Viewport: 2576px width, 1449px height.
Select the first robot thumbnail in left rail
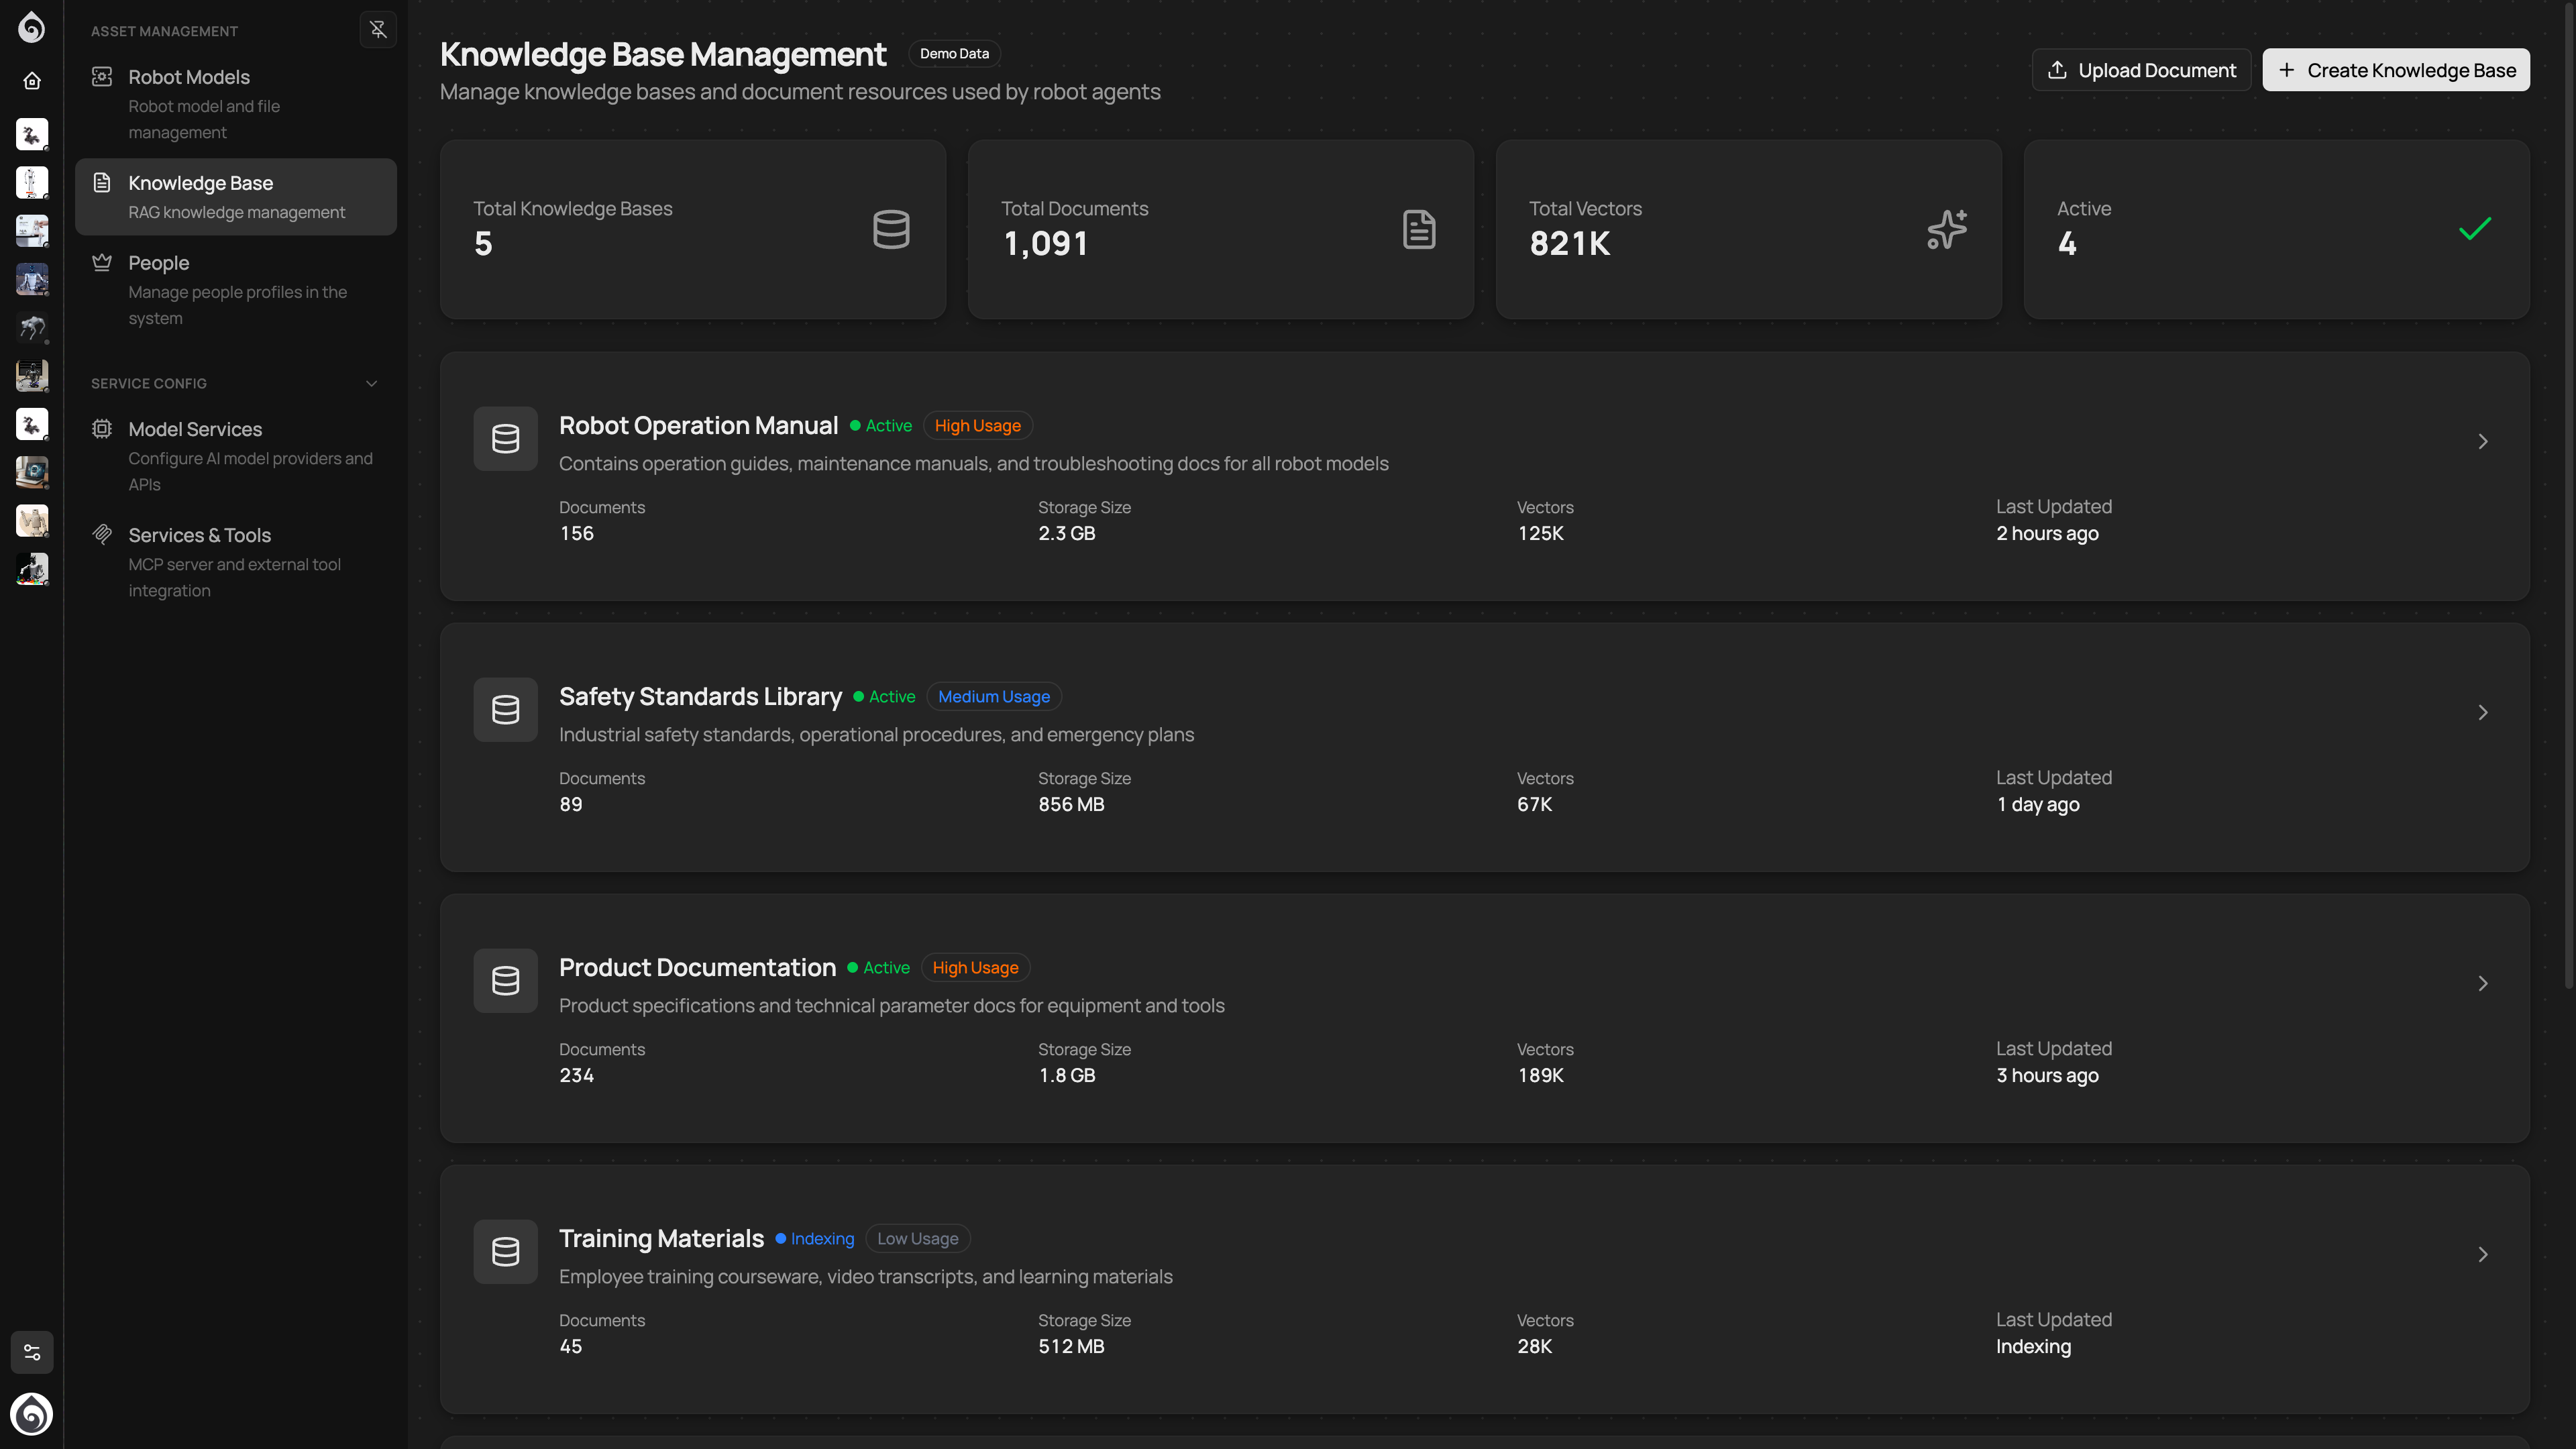point(32,134)
